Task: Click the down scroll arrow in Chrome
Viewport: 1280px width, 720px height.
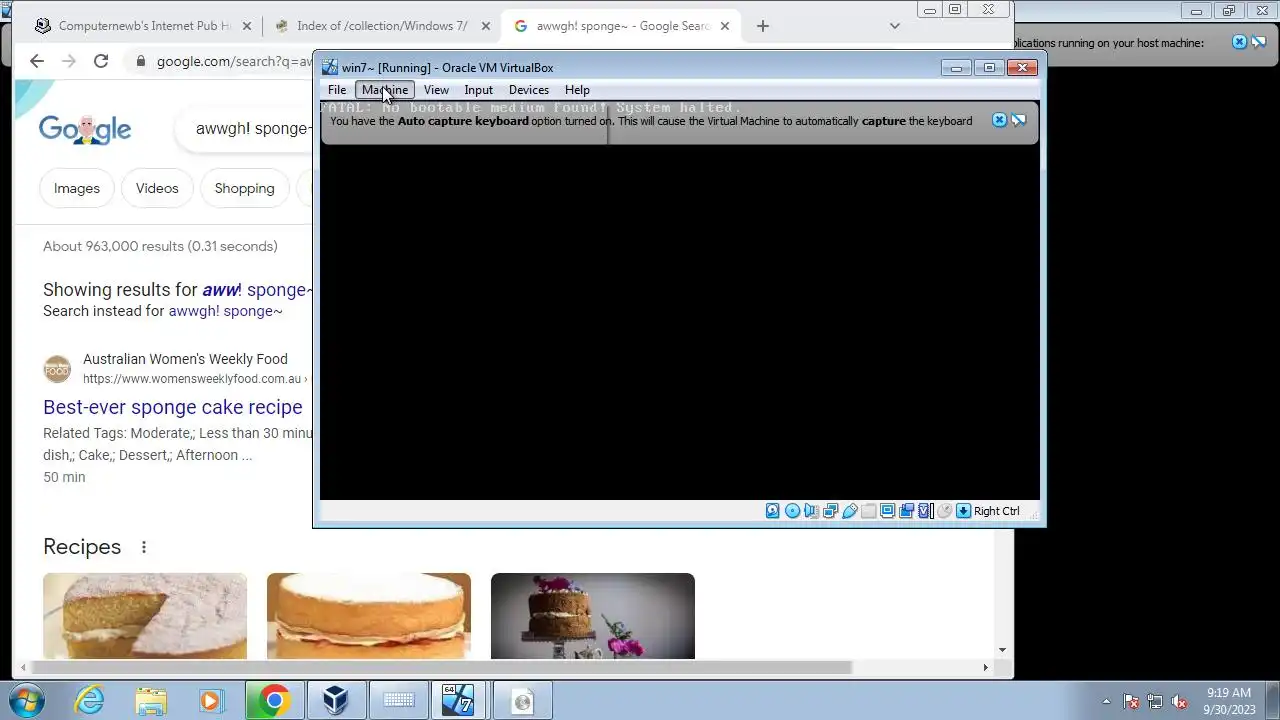Action: (1002, 650)
